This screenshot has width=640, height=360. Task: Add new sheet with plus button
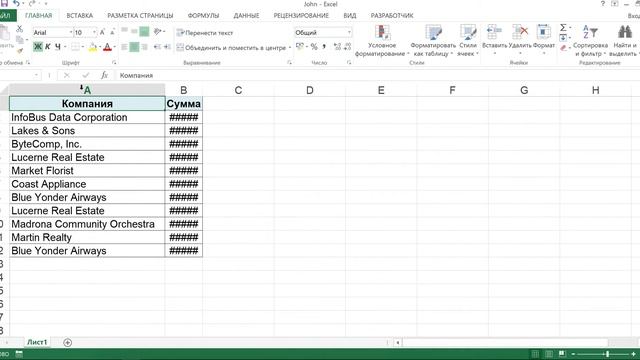(x=68, y=342)
